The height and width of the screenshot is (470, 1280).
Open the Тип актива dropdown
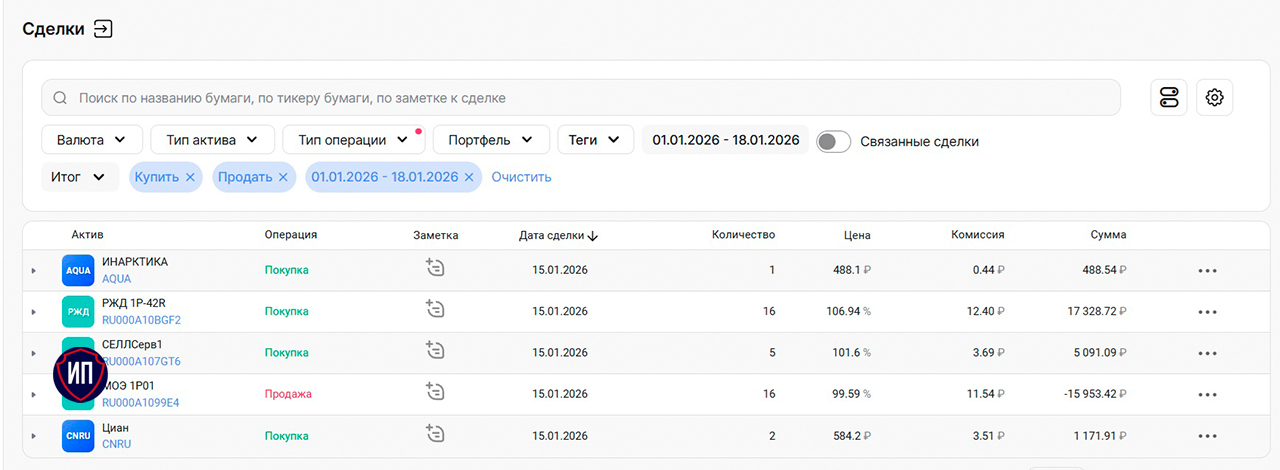click(212, 140)
